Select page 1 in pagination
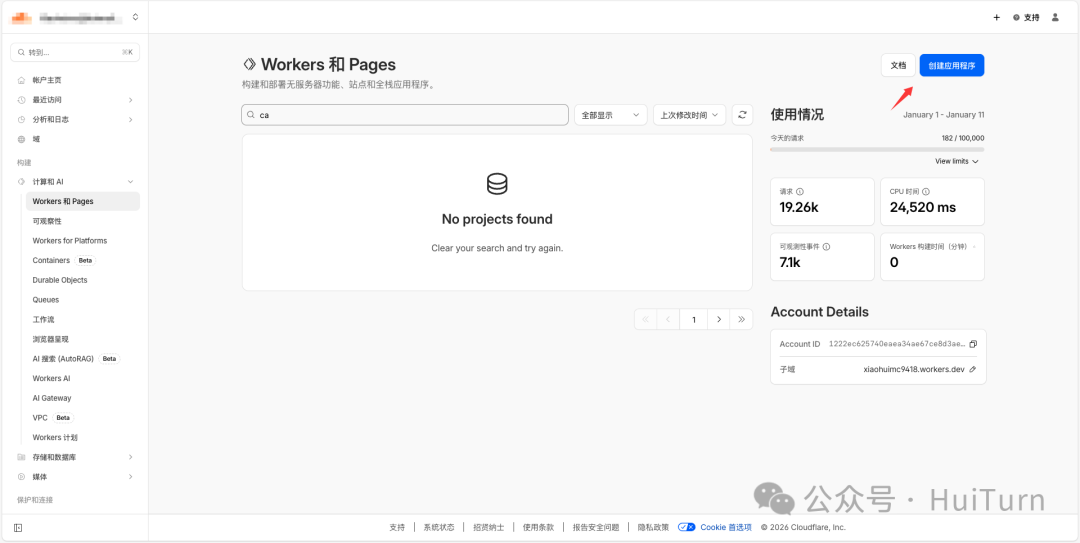This screenshot has height=543, width=1080. (x=694, y=320)
